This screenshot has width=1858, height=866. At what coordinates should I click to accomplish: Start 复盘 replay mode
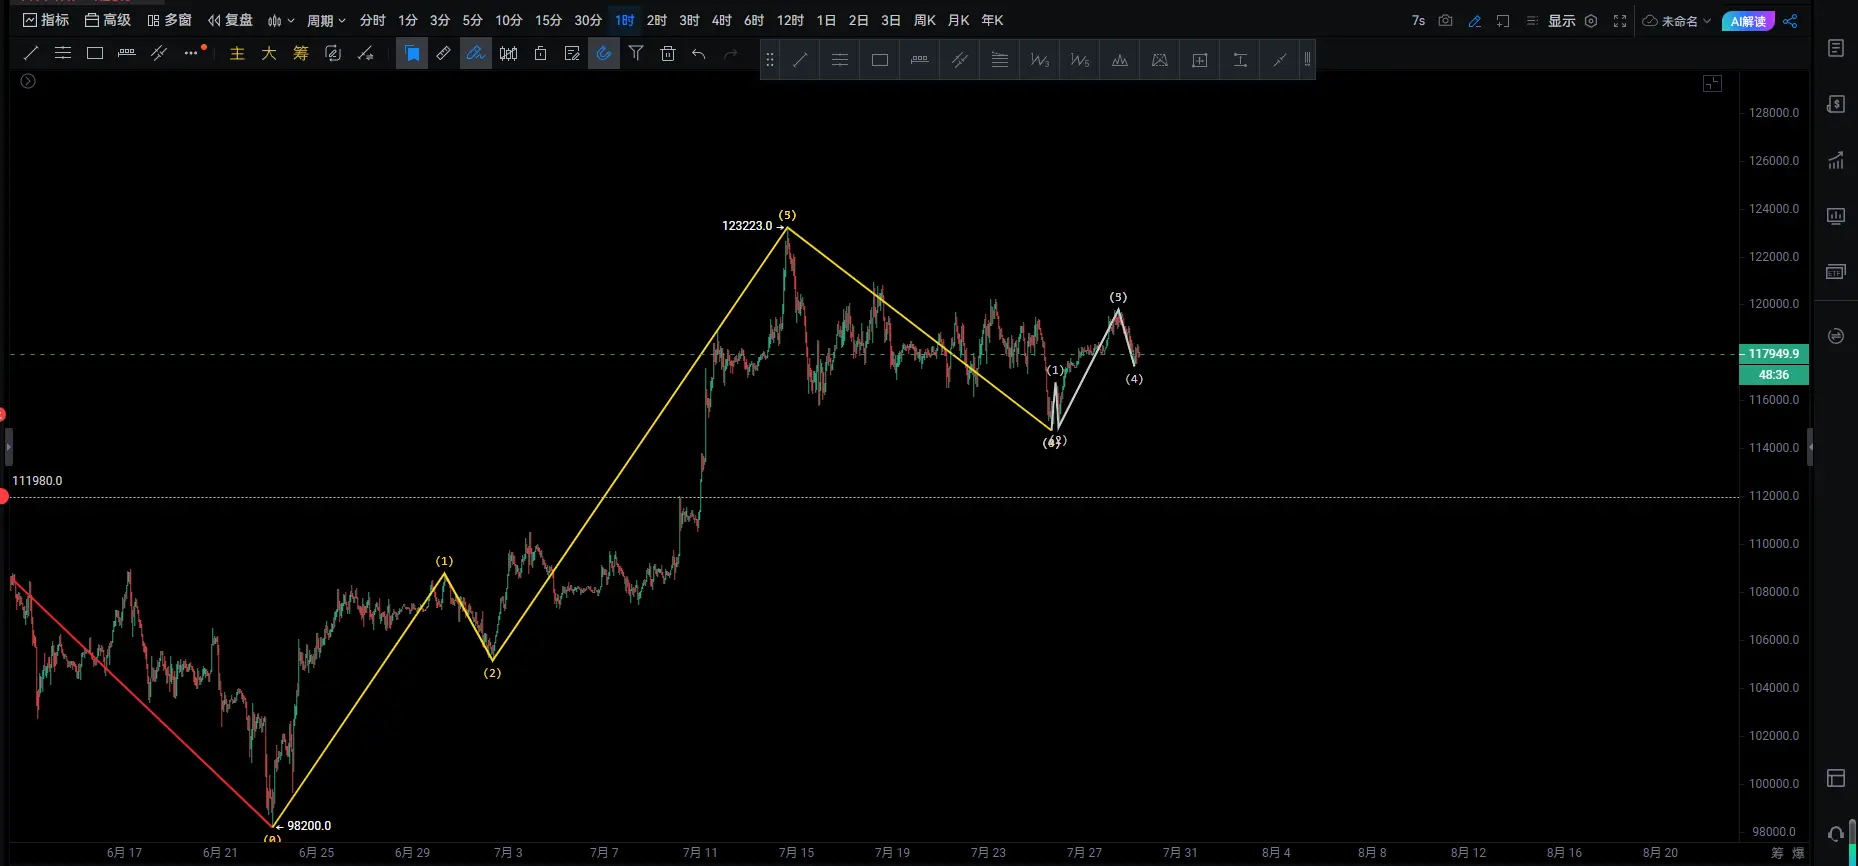(230, 20)
